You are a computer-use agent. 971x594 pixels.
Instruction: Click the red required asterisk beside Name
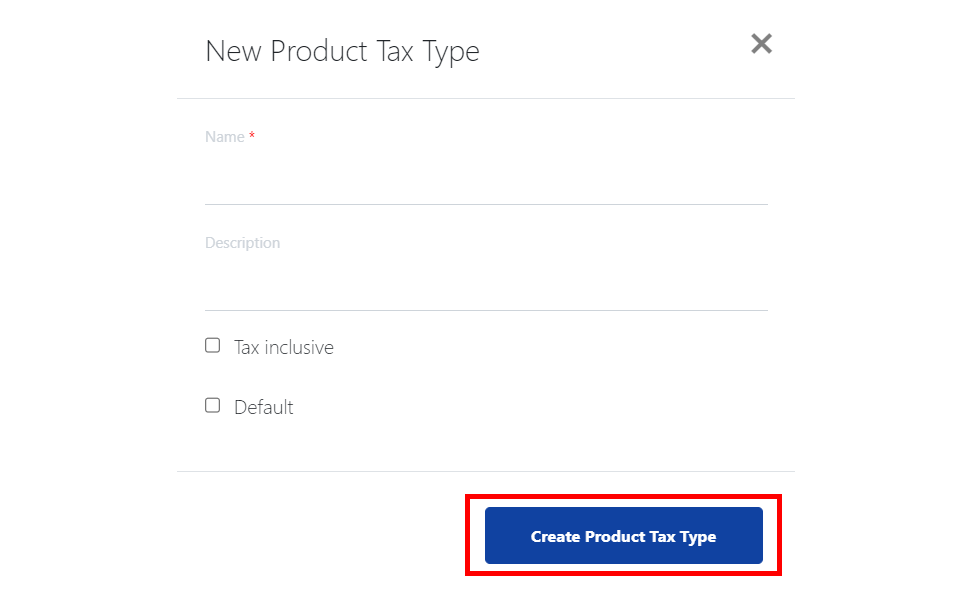click(x=251, y=135)
